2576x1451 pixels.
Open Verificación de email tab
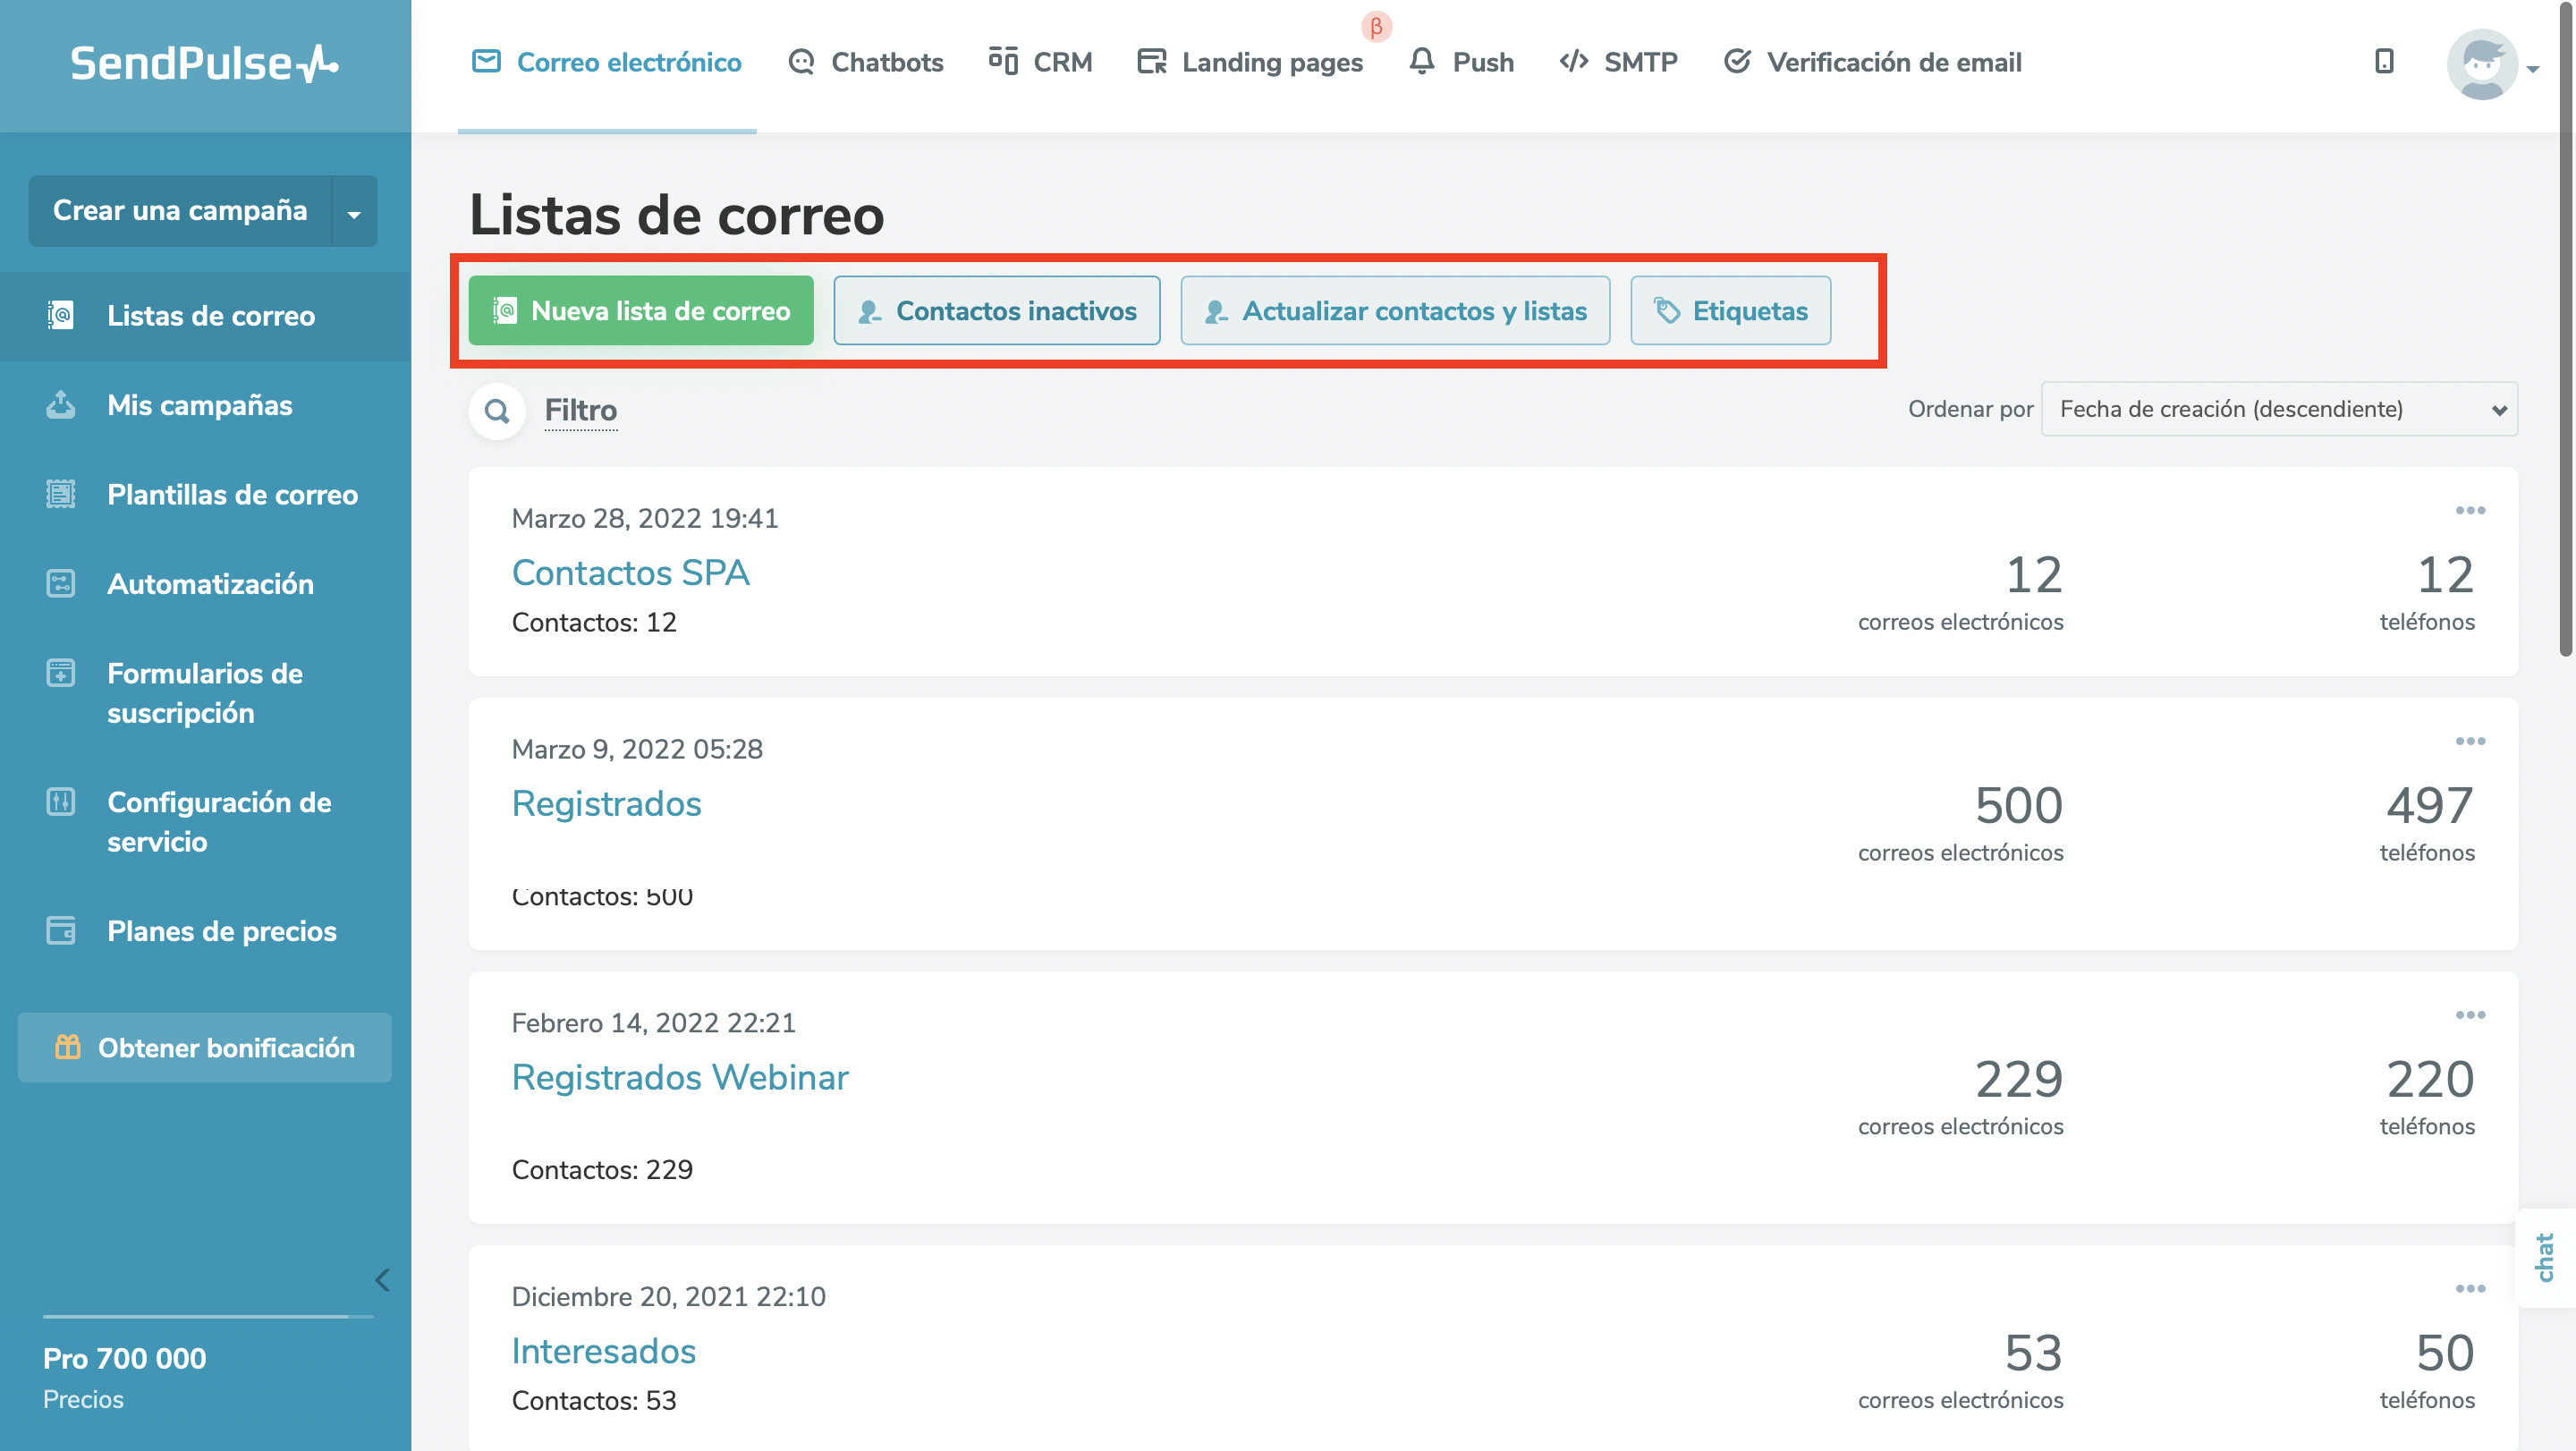click(x=1872, y=63)
